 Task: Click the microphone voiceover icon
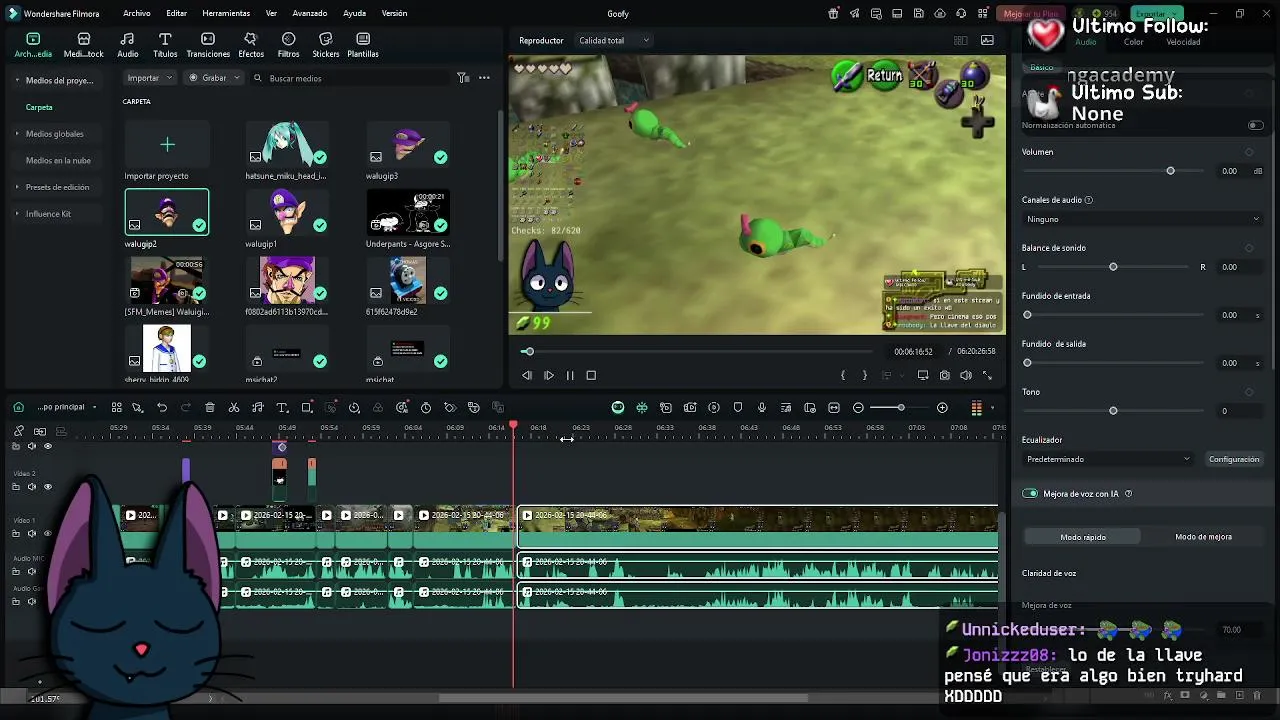(762, 408)
